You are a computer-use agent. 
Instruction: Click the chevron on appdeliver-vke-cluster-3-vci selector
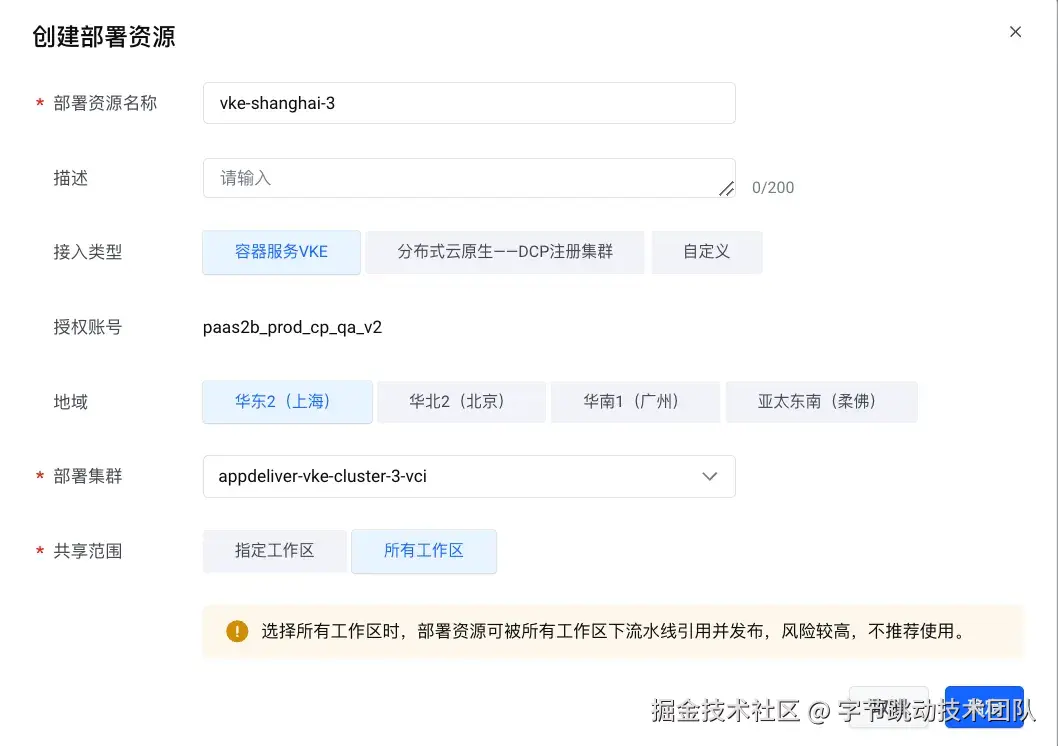[x=710, y=476]
